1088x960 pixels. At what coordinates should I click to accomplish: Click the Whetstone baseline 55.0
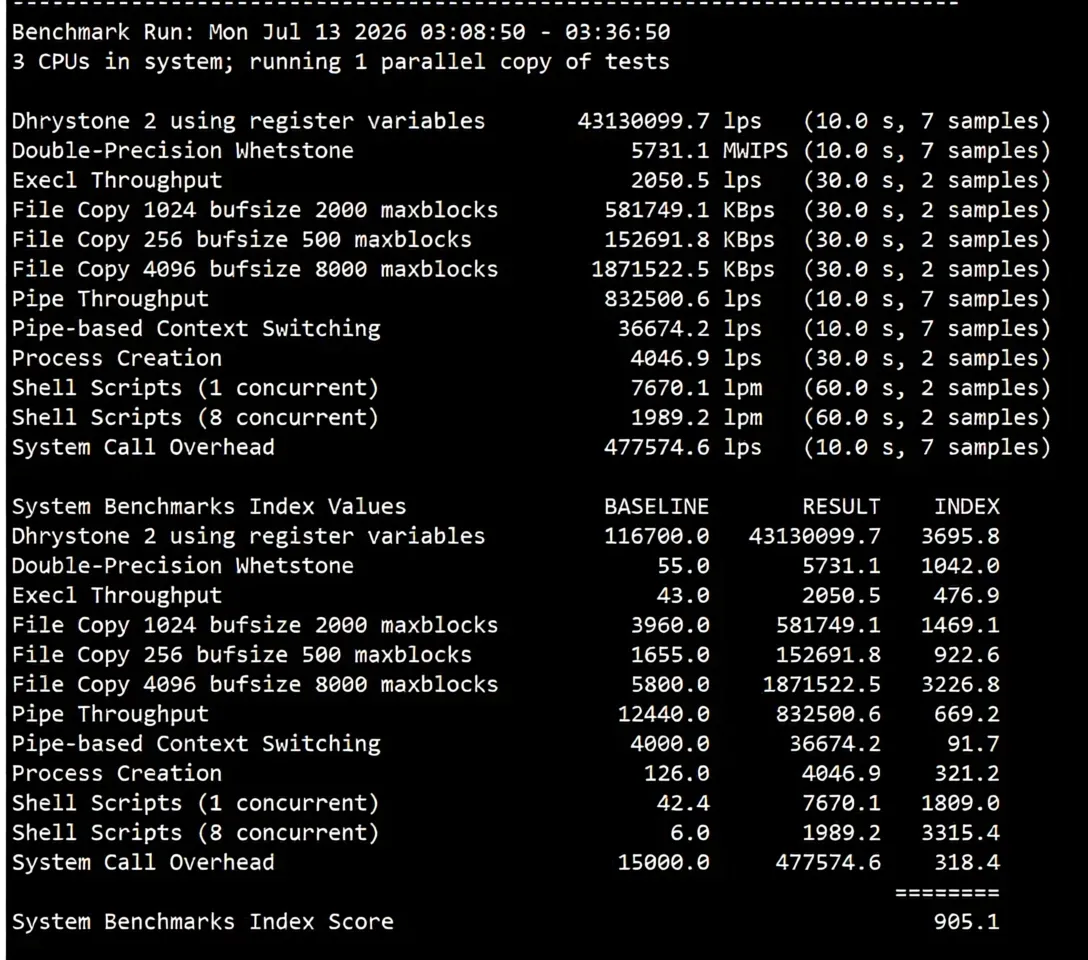click(x=683, y=566)
